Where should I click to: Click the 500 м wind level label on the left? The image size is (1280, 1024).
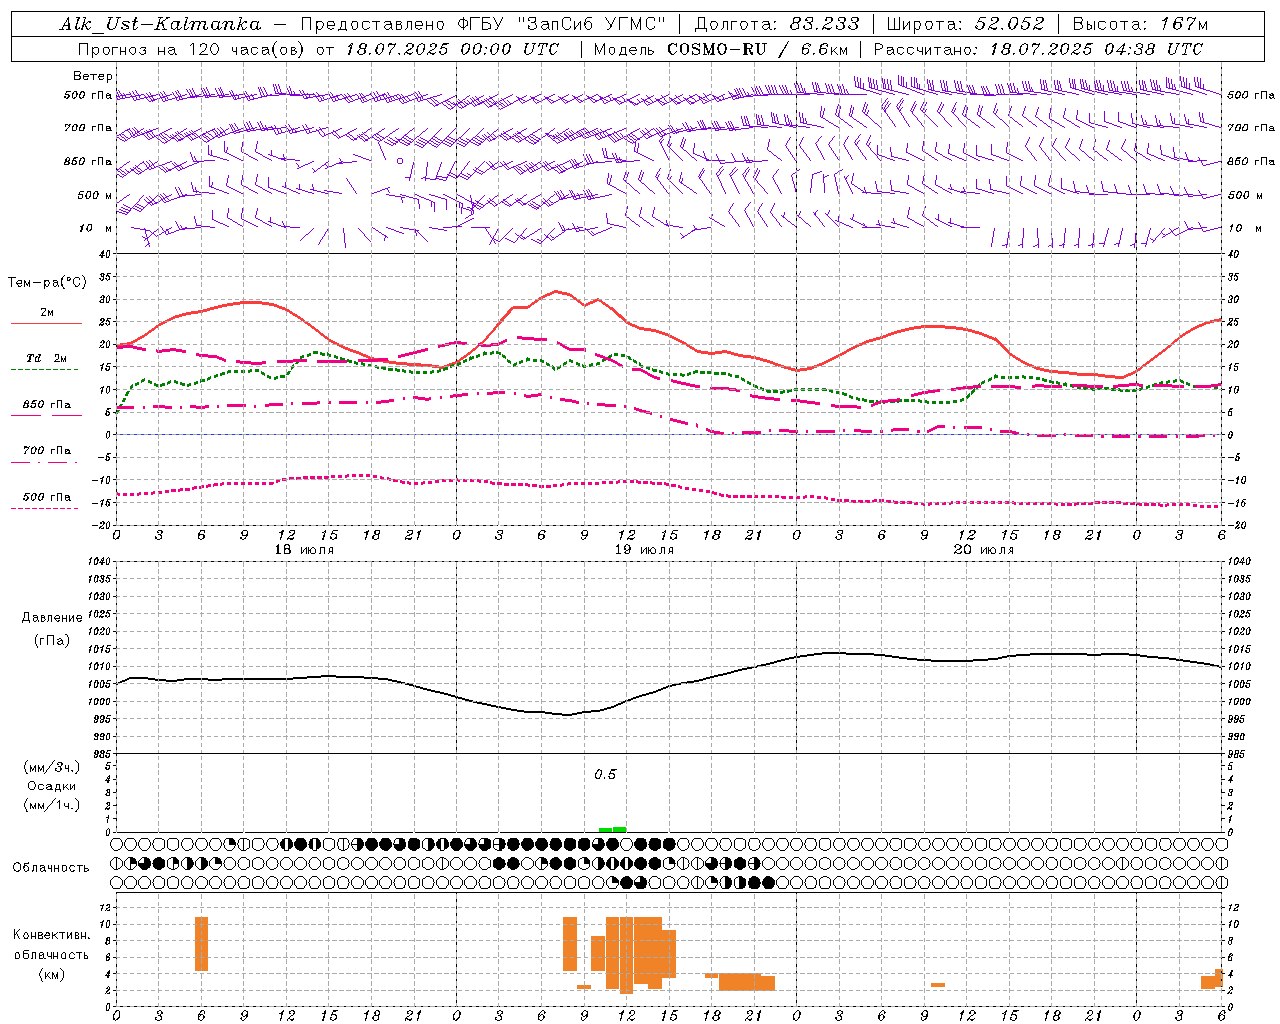tap(95, 195)
